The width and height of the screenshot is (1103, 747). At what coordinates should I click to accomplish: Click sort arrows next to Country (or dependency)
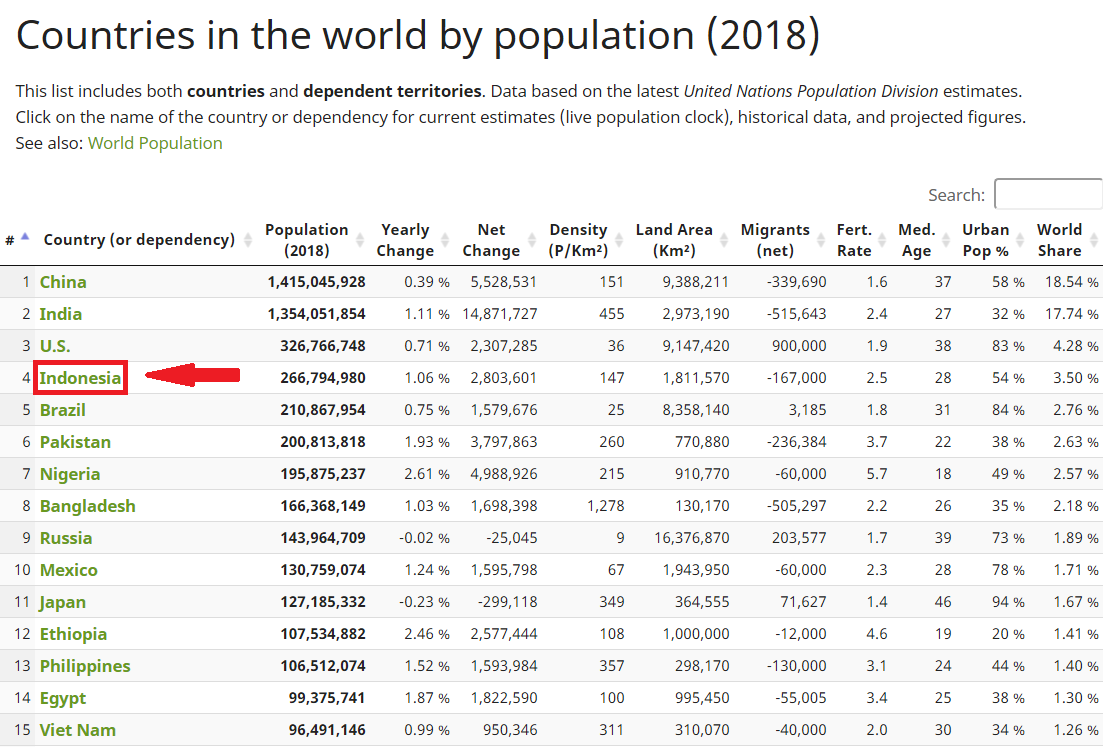point(247,240)
